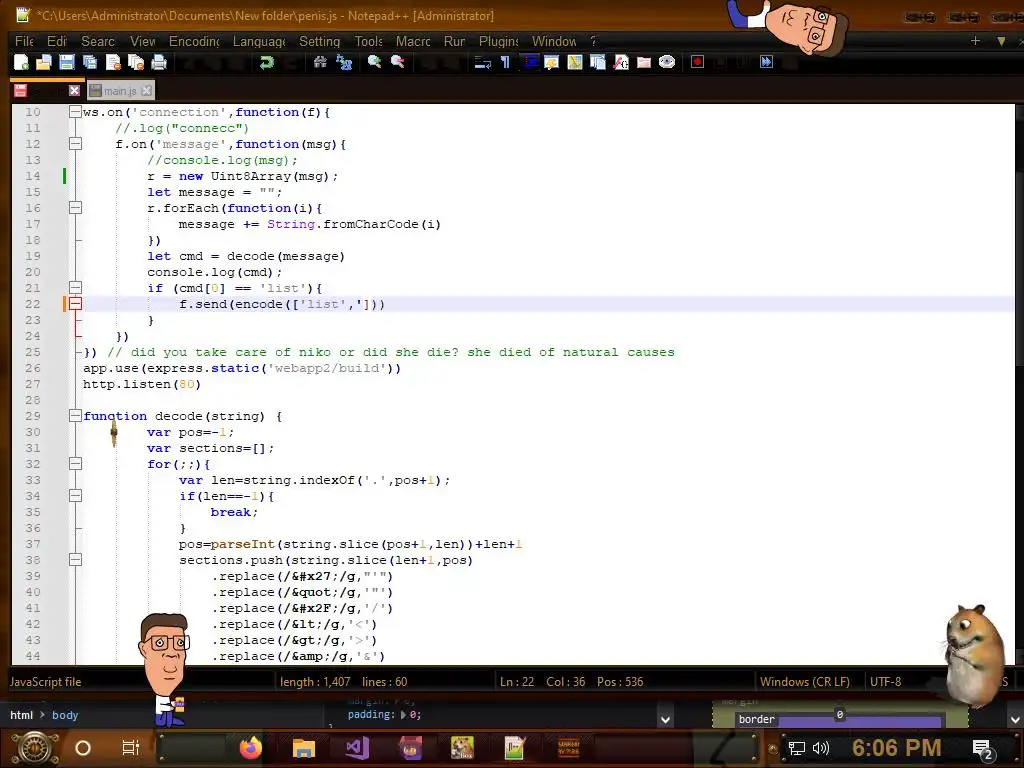Create a new file with the New toolbar icon

(x=21, y=62)
